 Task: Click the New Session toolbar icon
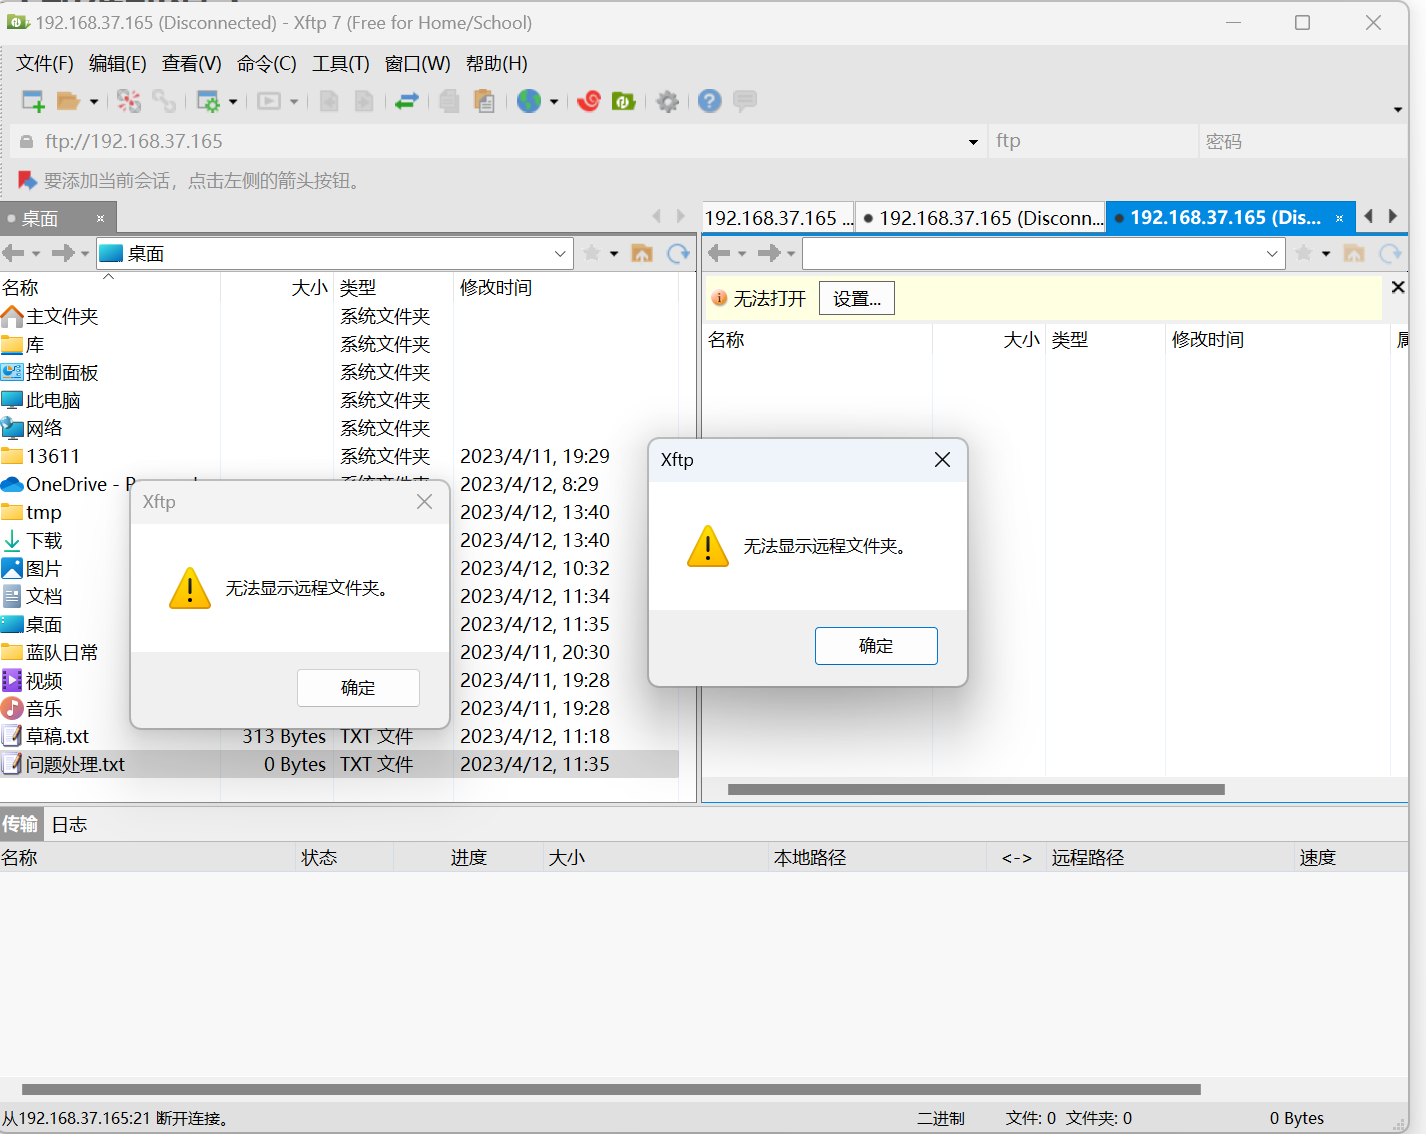pos(33,101)
